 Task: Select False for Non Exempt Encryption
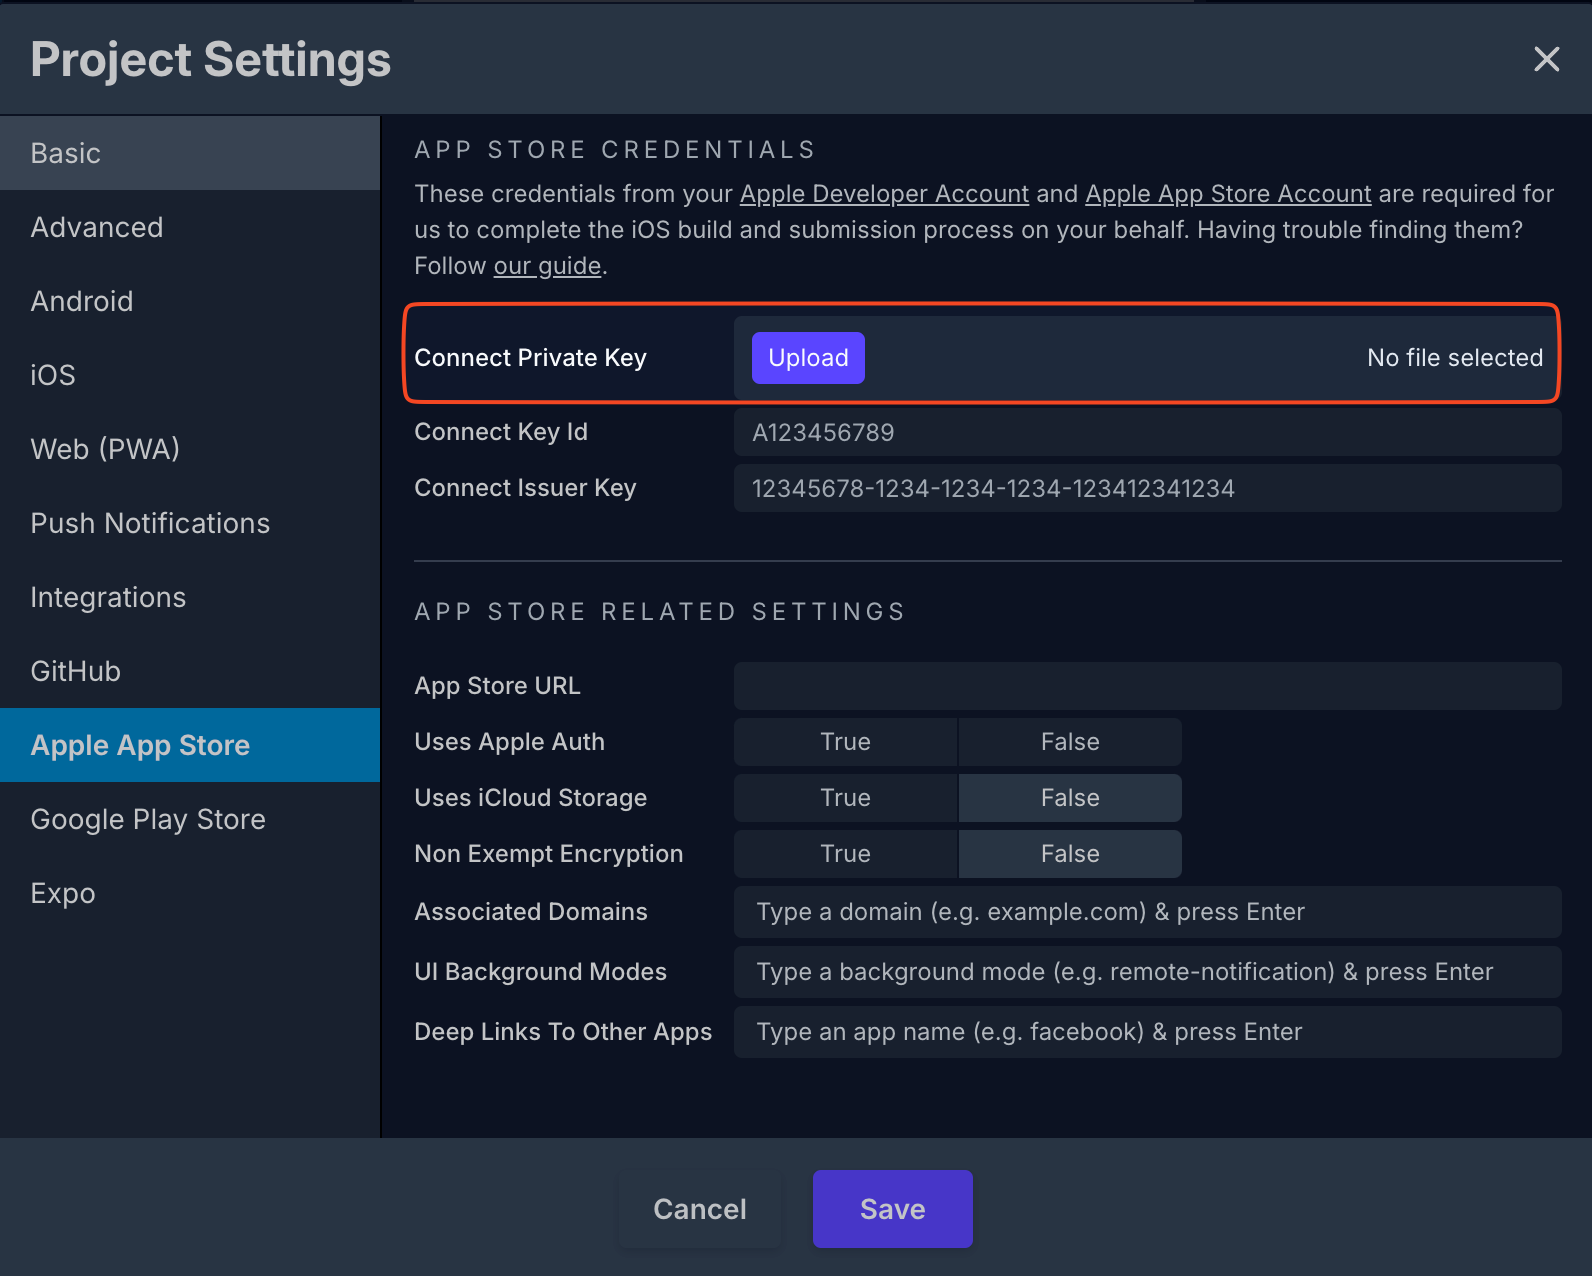pos(1069,854)
